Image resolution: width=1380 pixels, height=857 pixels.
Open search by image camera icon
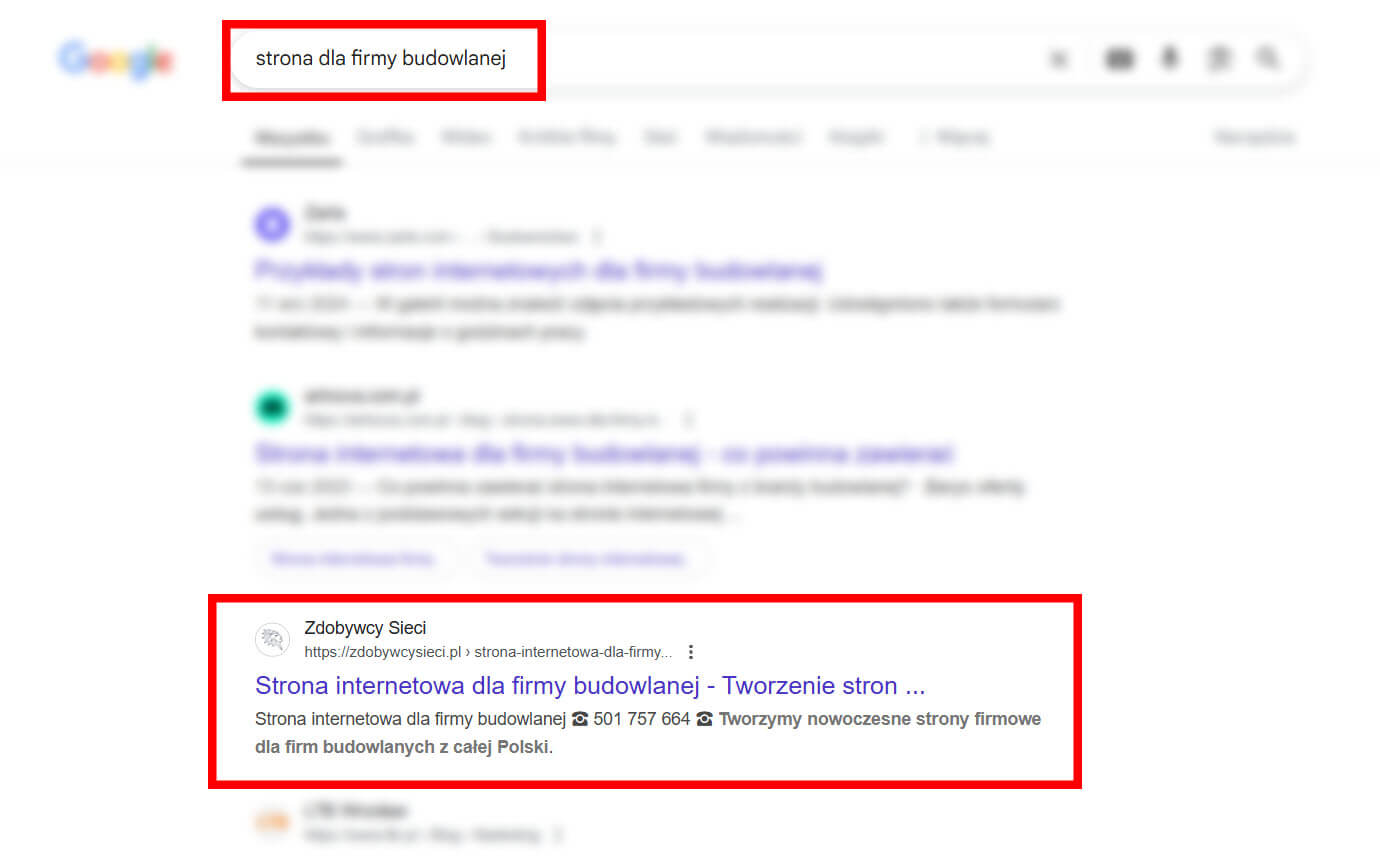coord(1218,60)
